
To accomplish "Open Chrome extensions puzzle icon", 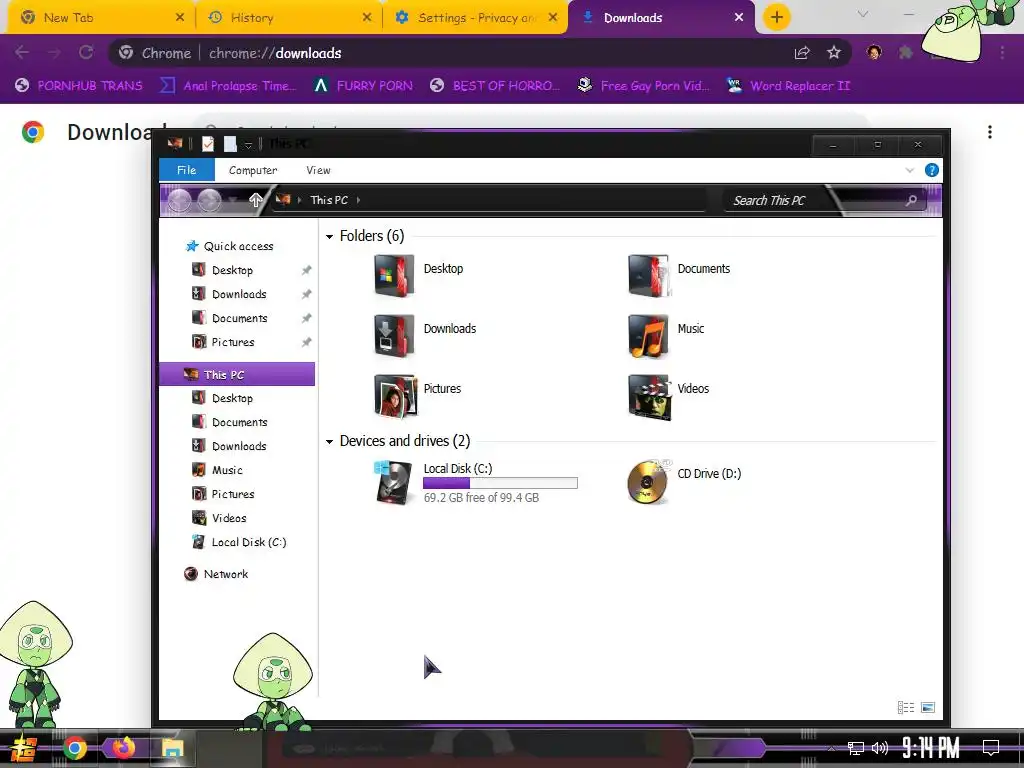I will pos(905,52).
